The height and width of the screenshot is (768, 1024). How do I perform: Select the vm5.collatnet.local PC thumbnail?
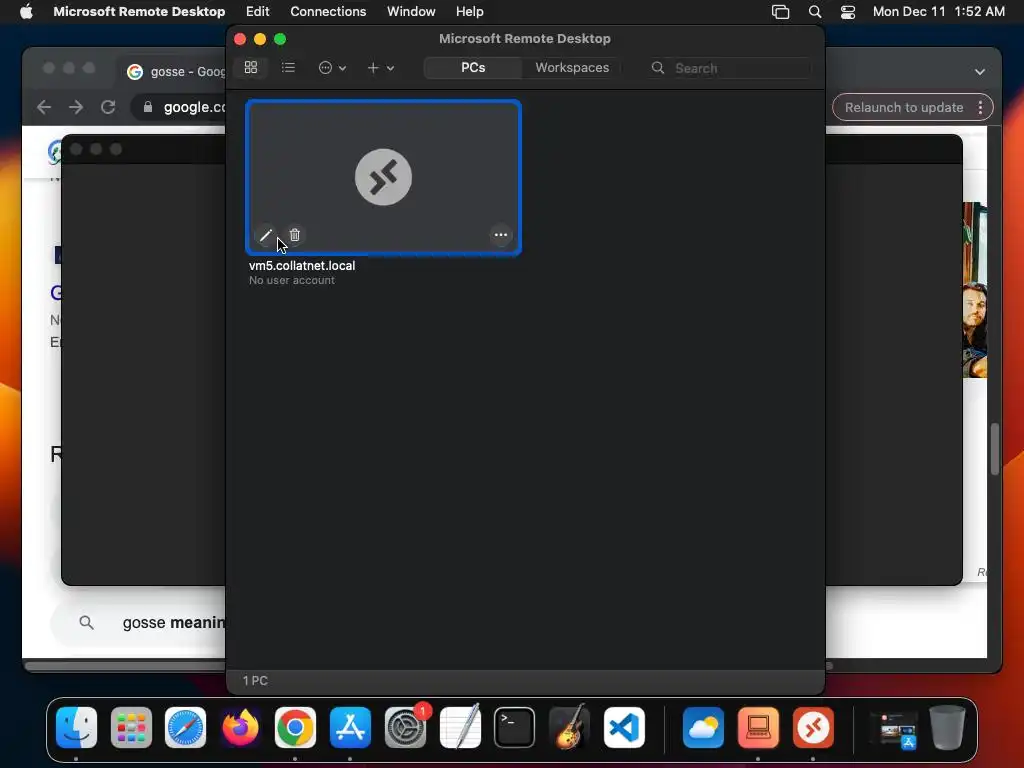pyautogui.click(x=383, y=177)
